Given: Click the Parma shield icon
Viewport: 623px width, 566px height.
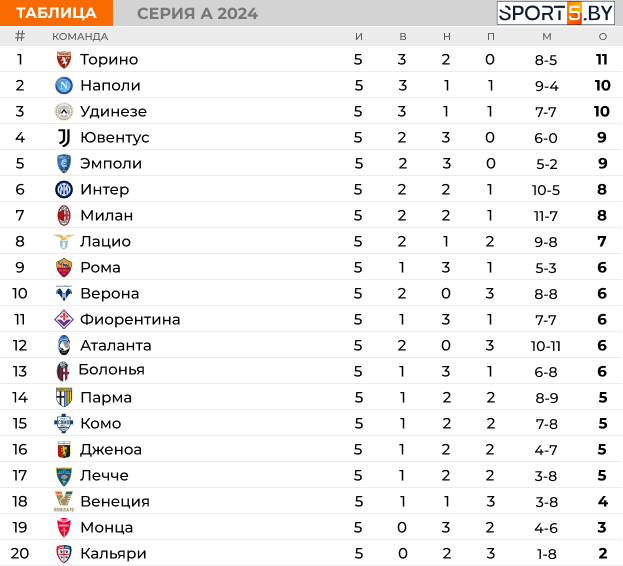Looking at the screenshot, I should click(x=64, y=397).
